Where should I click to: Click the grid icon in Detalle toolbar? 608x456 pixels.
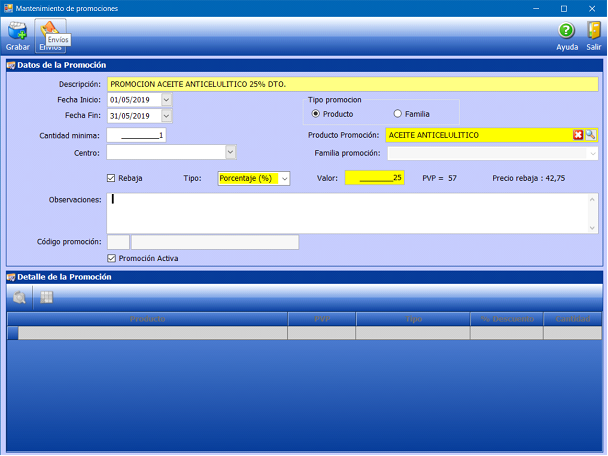[x=46, y=297]
